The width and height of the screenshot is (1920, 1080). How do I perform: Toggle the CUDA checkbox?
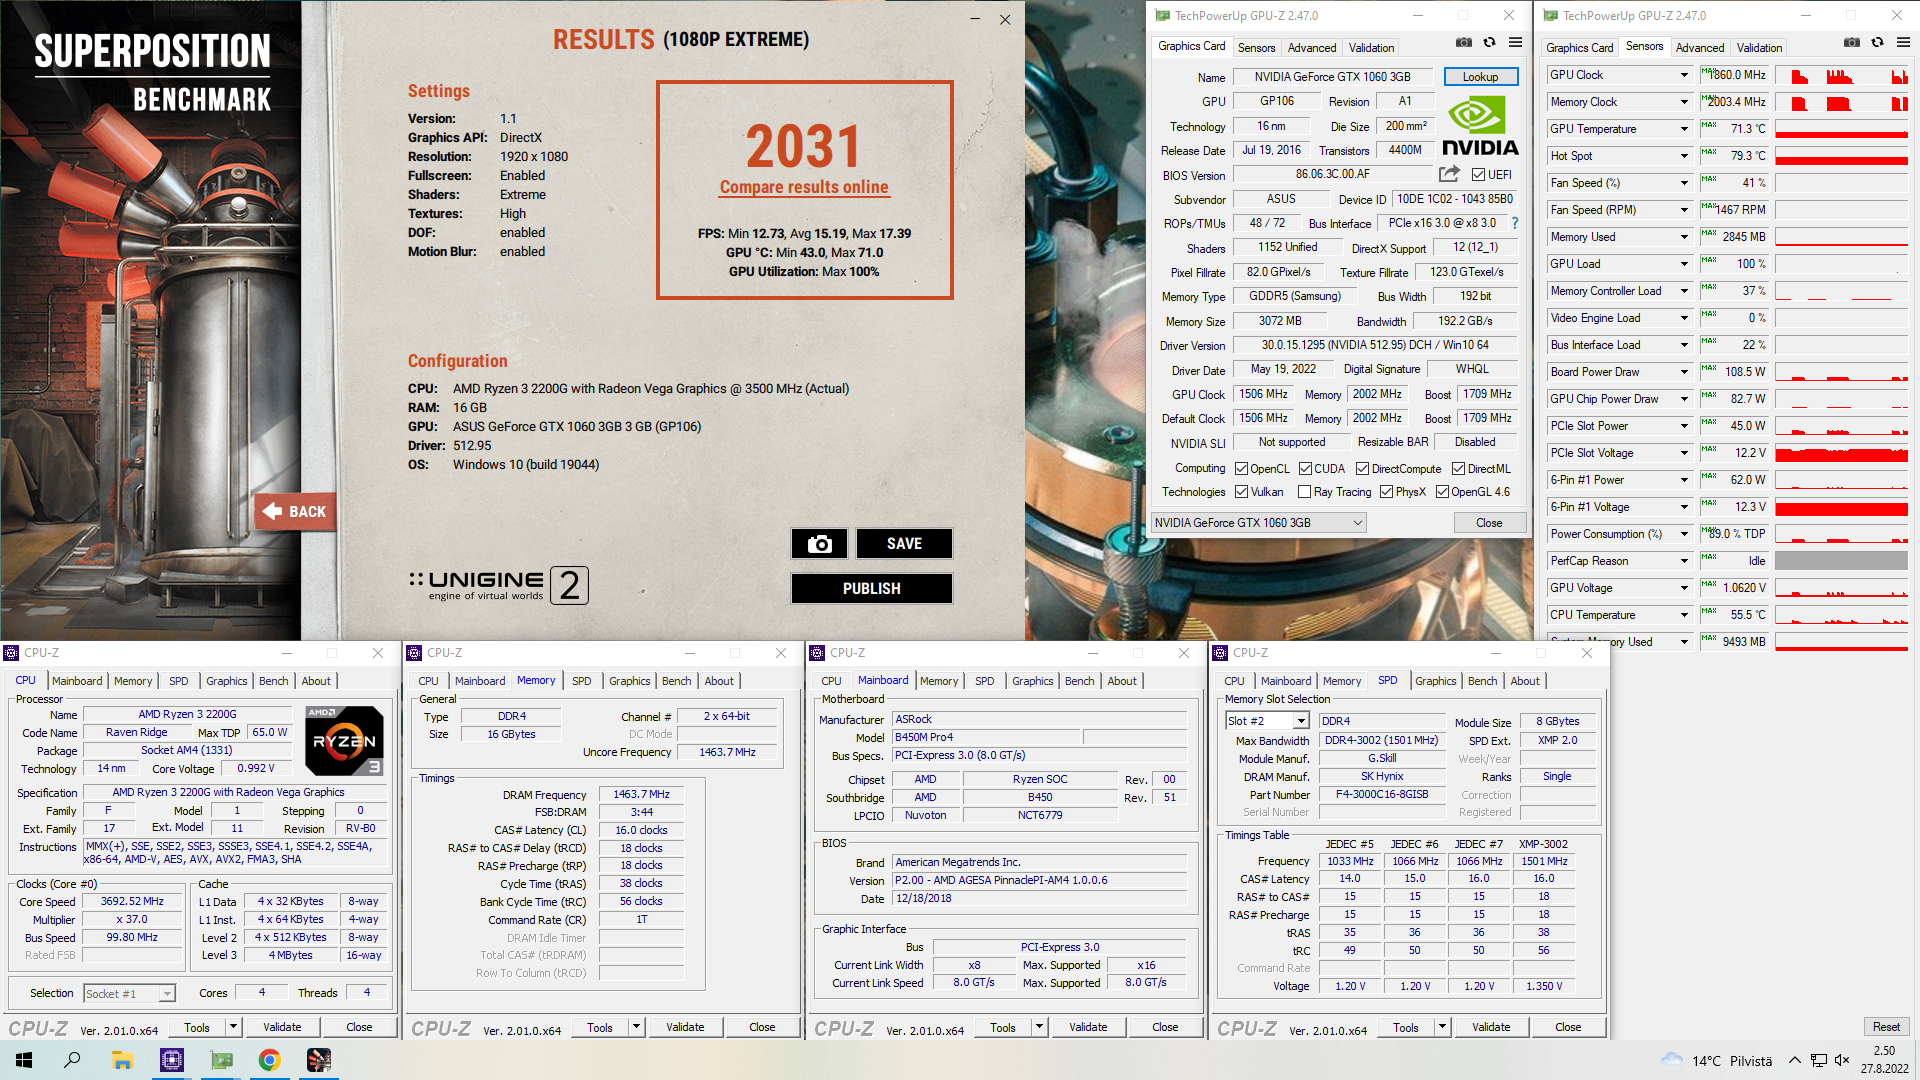coord(1306,469)
